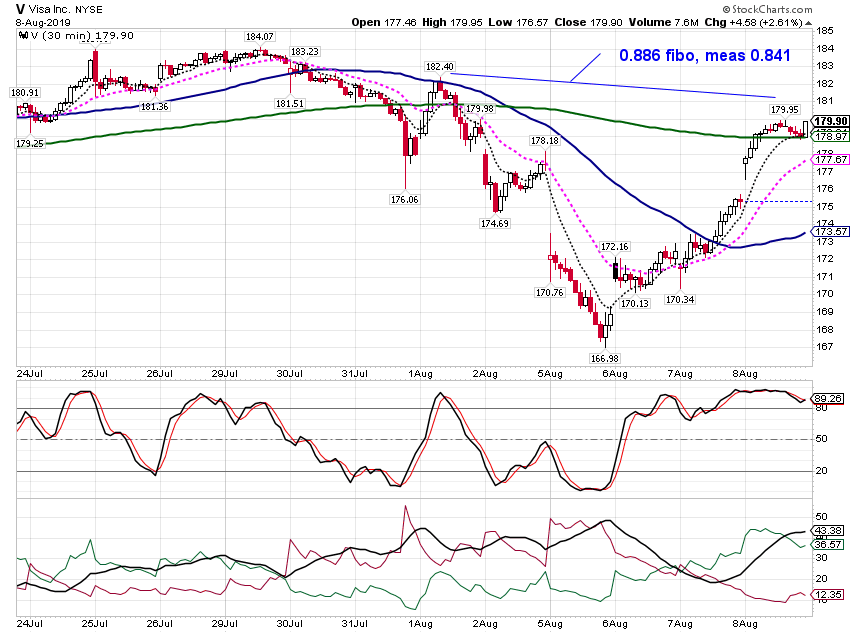Select the 176.06 low price label
This screenshot has width=850, height=633.
404,200
